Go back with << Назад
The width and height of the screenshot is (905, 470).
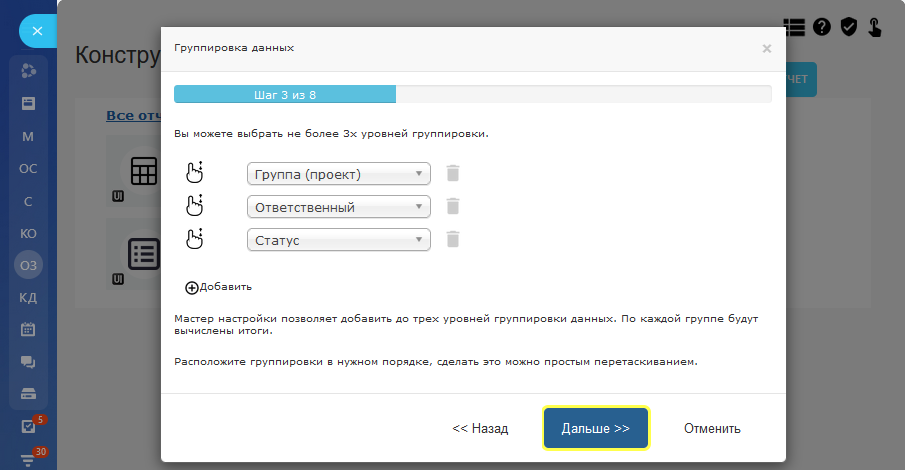[480, 428]
